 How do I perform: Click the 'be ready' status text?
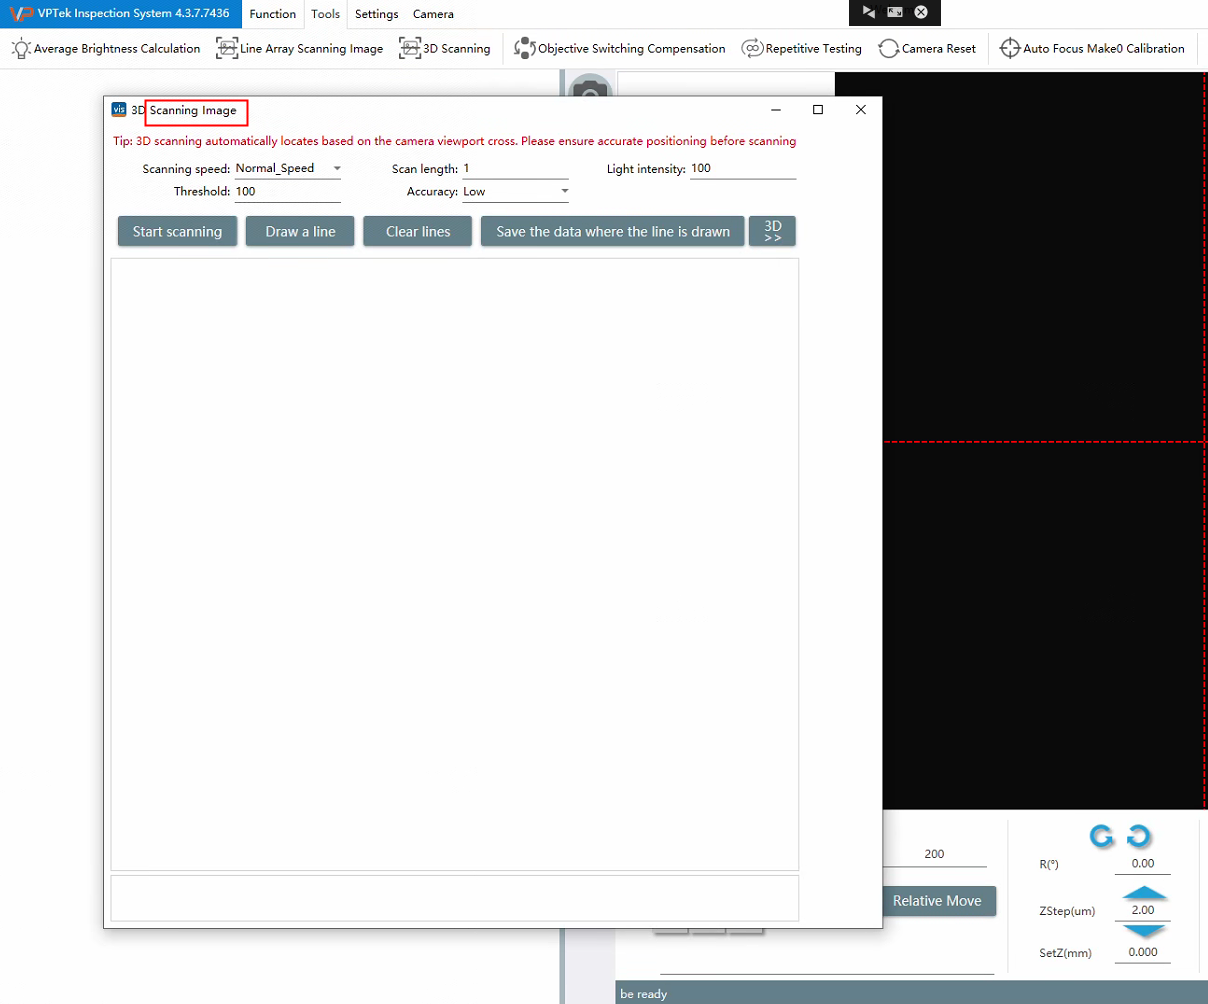point(643,994)
